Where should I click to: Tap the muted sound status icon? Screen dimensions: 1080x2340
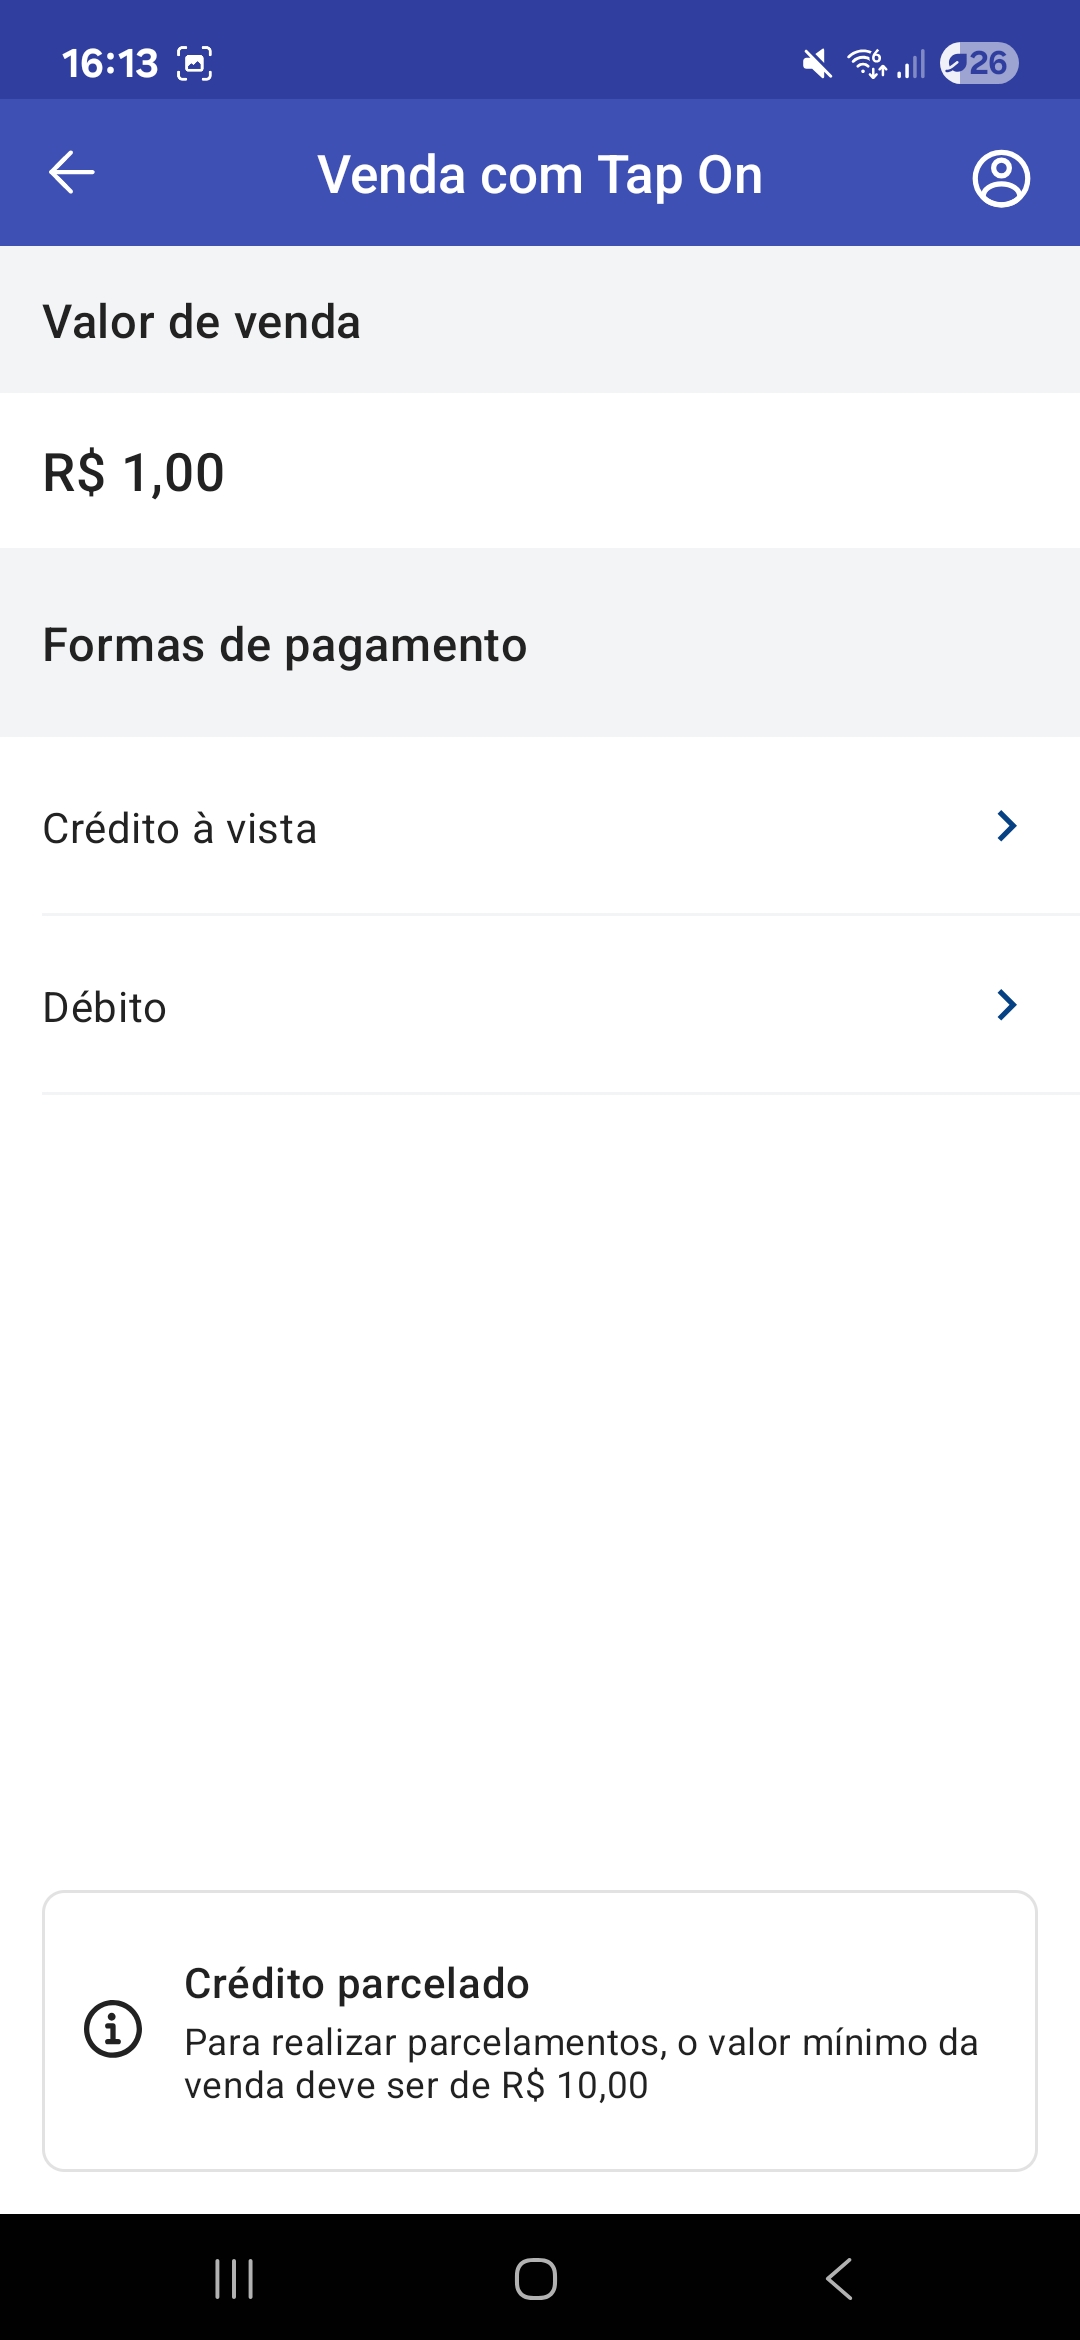coord(817,64)
